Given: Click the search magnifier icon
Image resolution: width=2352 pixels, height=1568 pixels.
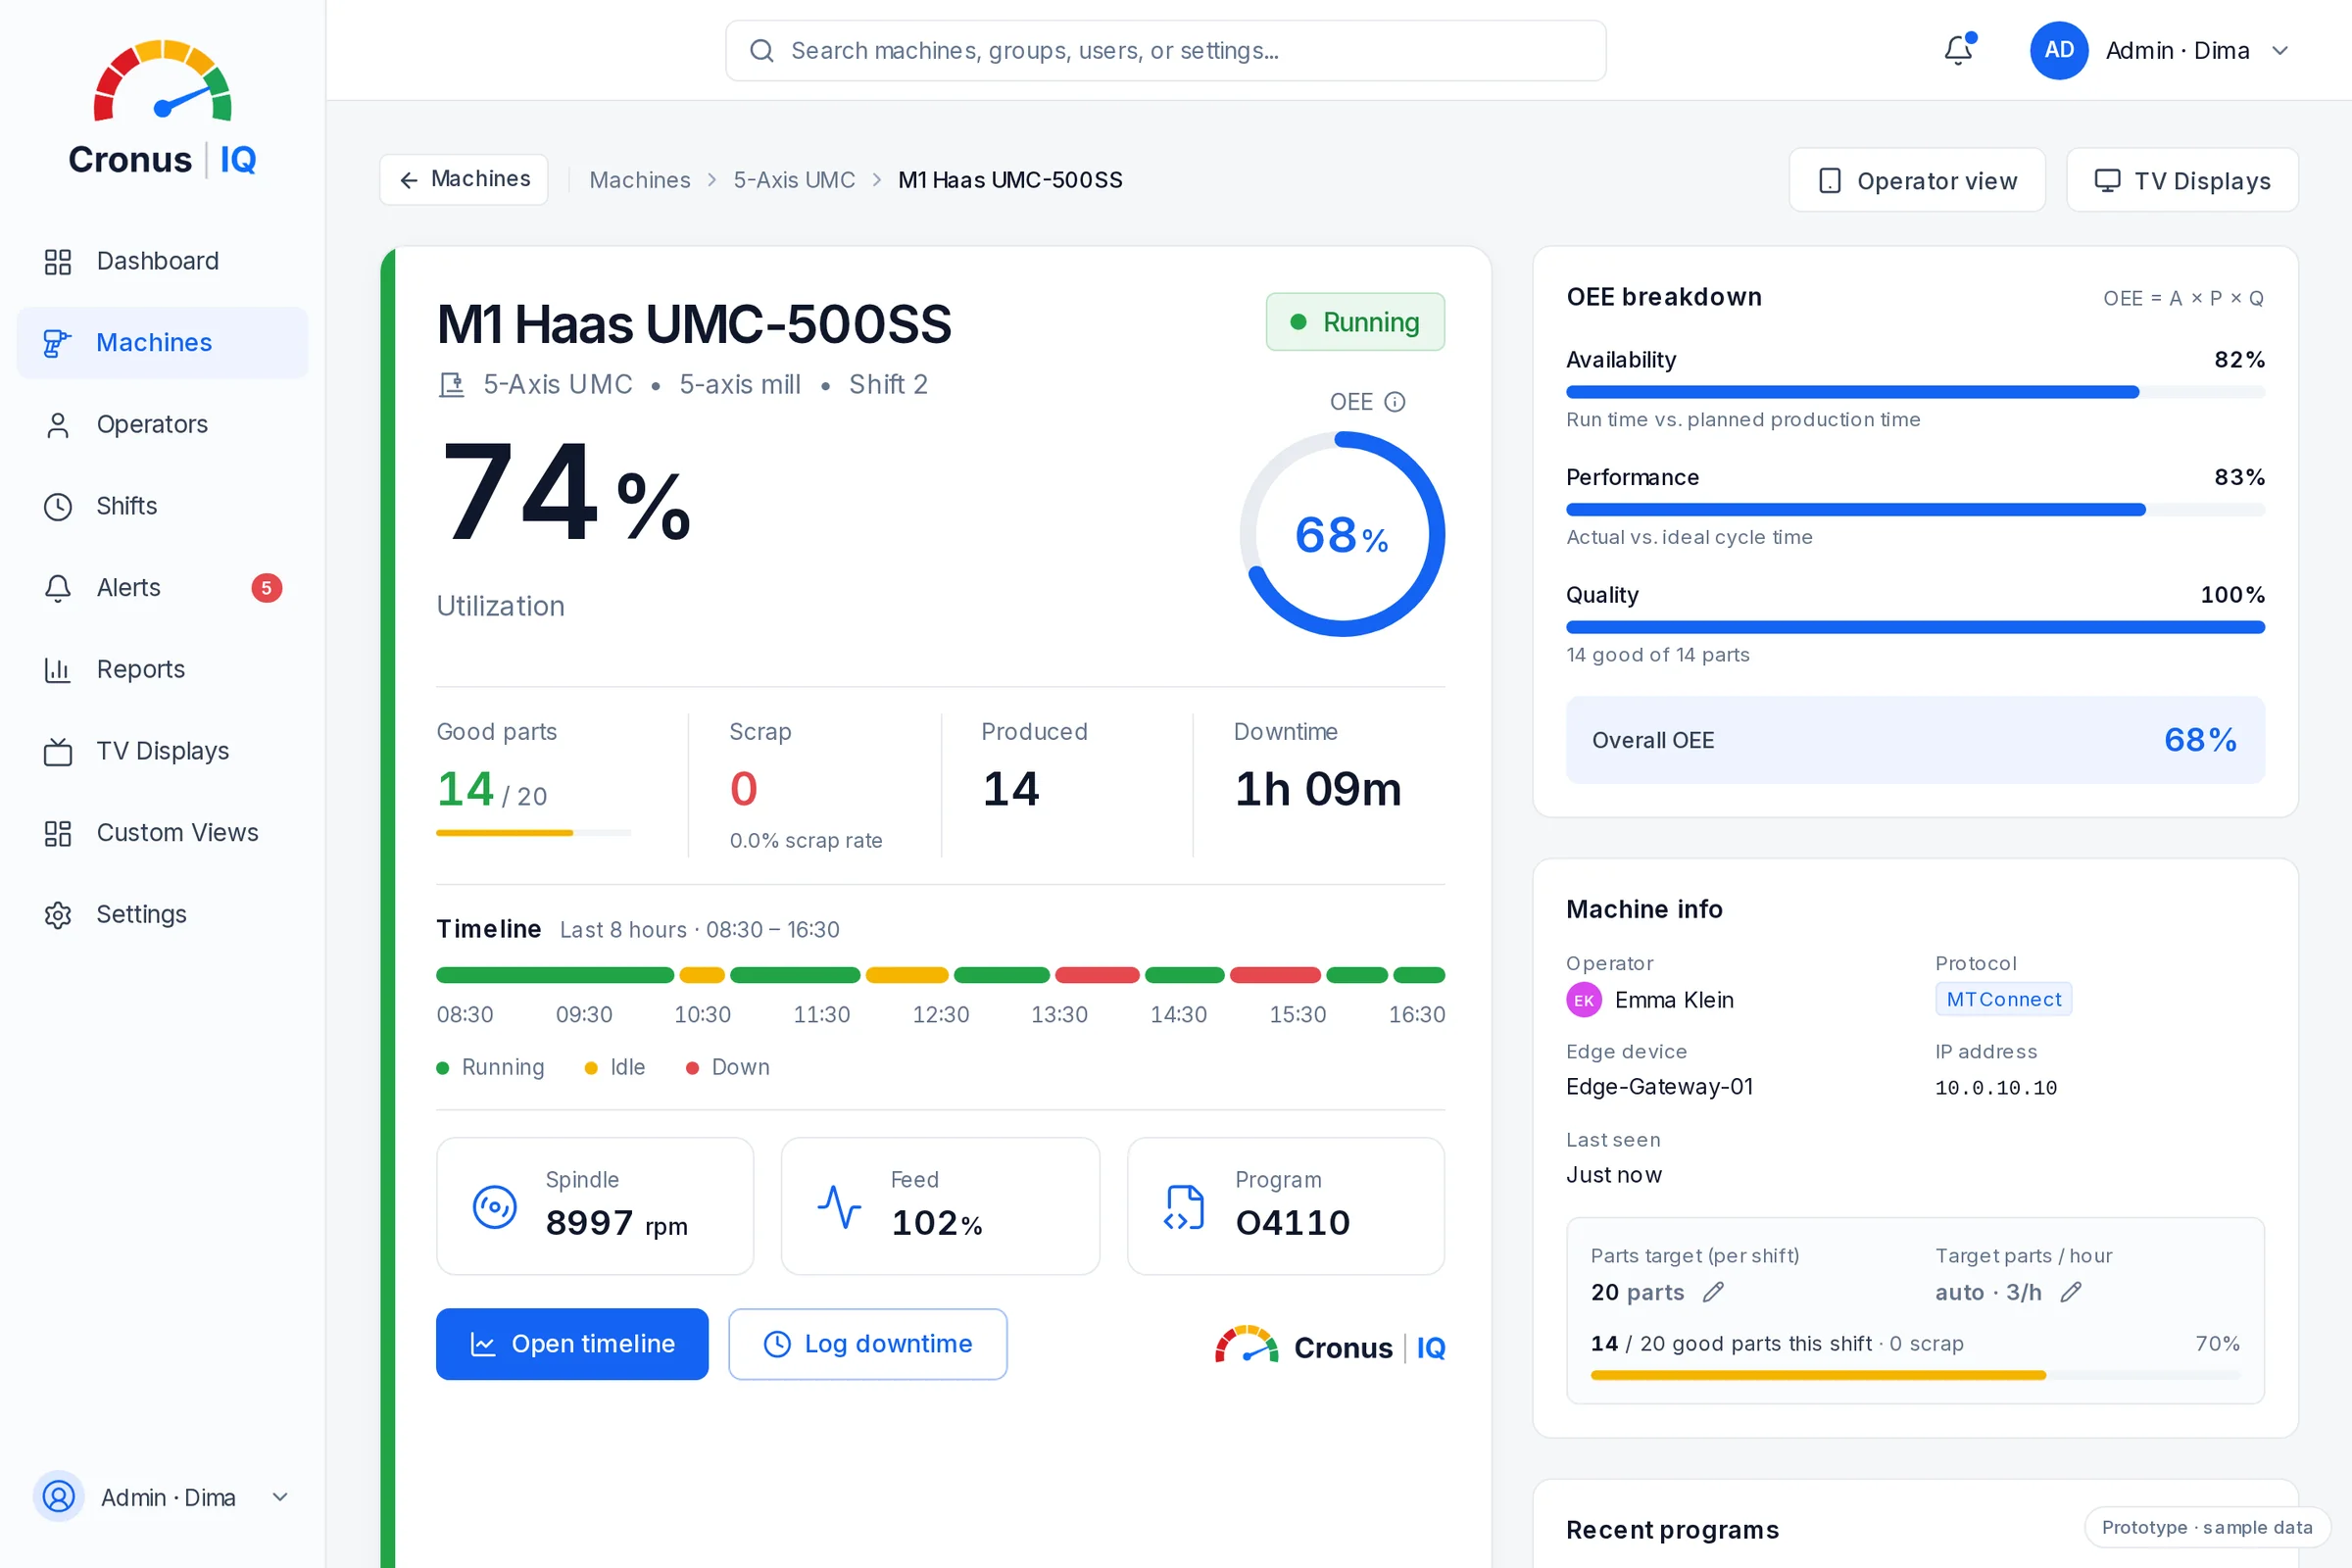Looking at the screenshot, I should click(x=762, y=50).
